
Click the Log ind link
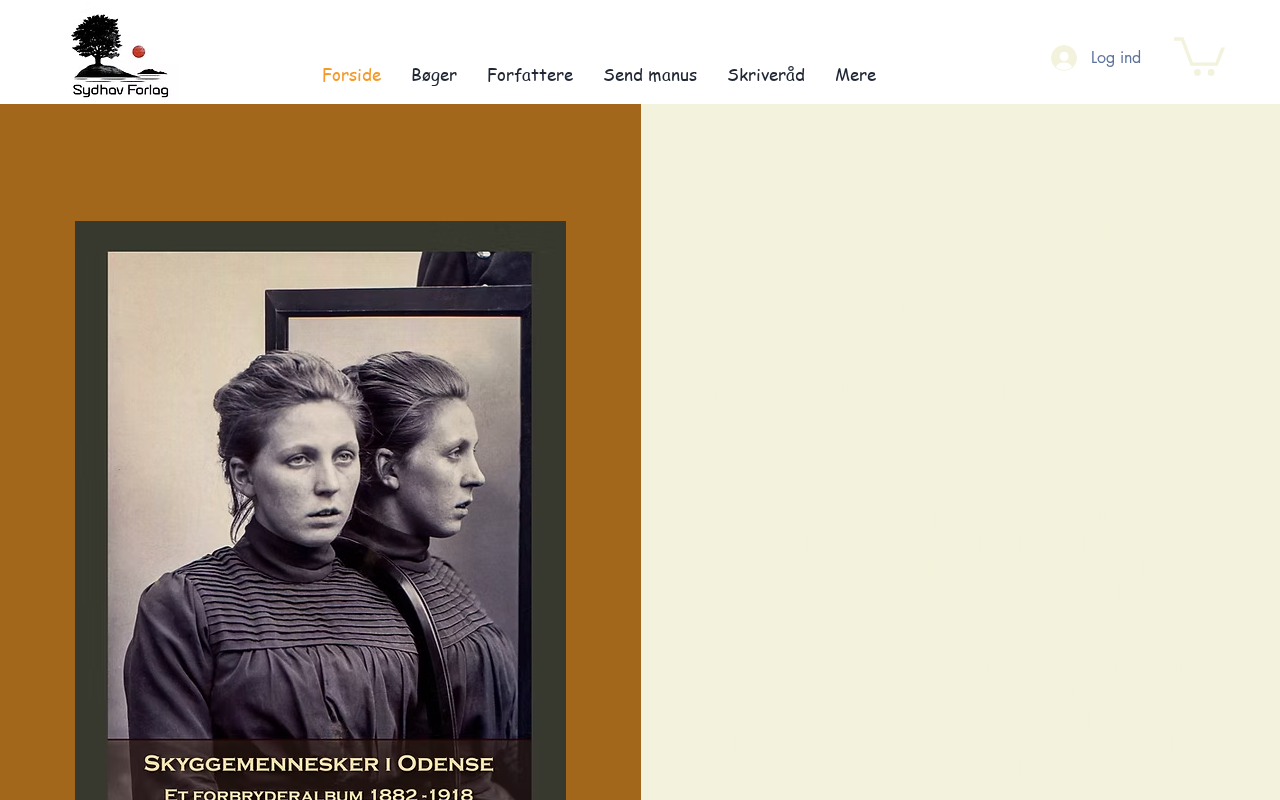point(1116,58)
